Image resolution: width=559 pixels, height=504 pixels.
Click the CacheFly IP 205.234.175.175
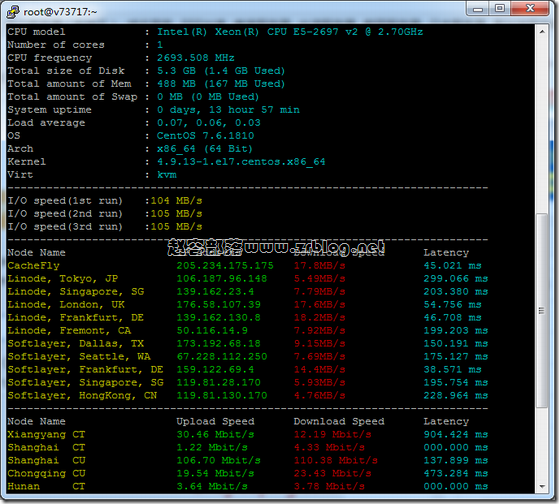pyautogui.click(x=225, y=266)
